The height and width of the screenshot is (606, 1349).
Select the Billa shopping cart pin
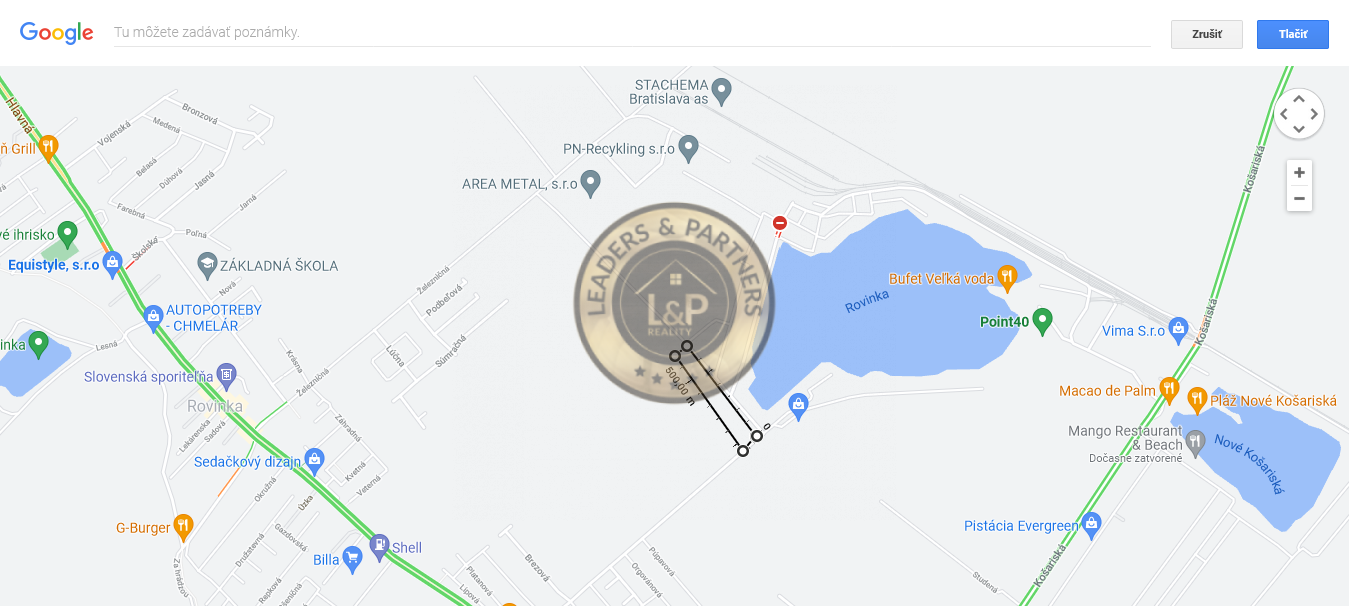point(351,558)
